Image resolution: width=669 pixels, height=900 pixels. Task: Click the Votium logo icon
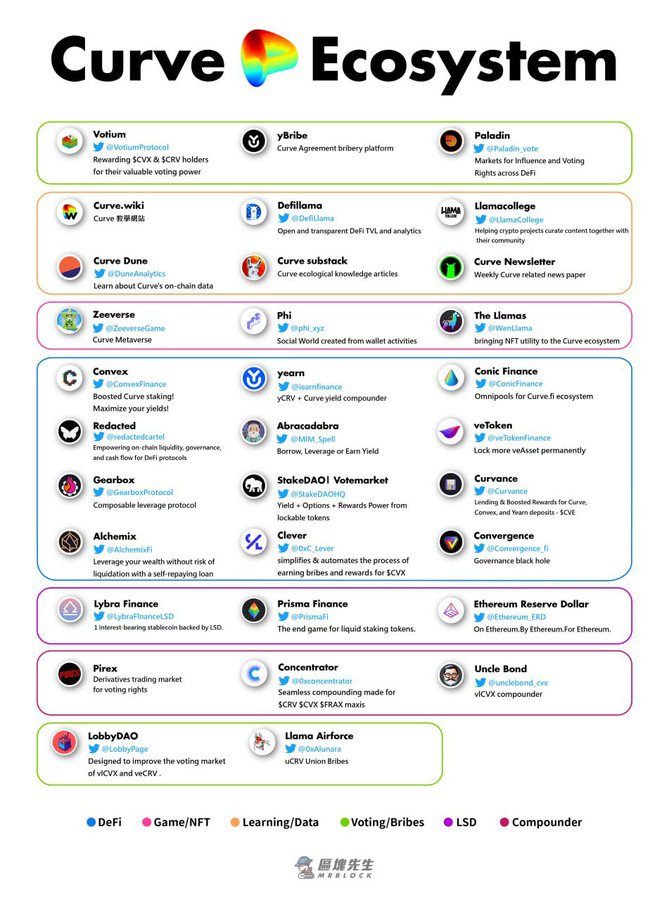(x=70, y=141)
